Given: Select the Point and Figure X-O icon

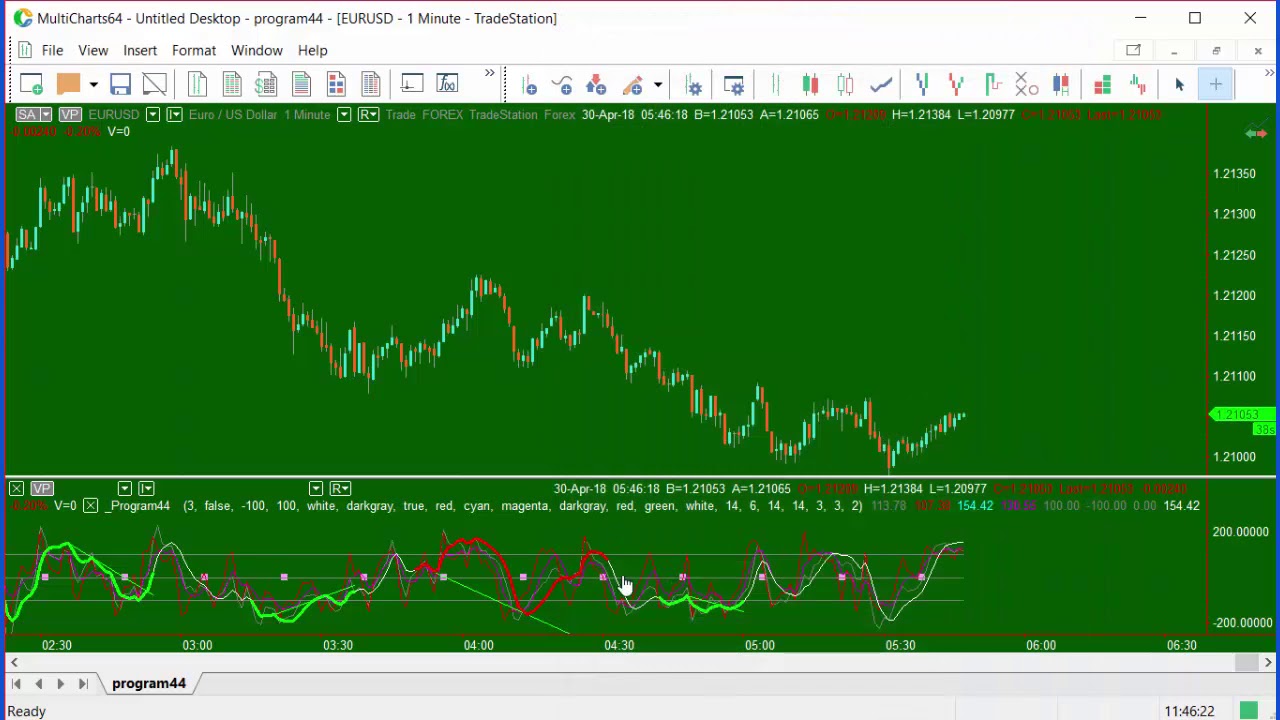Looking at the screenshot, I should pyautogui.click(x=1026, y=86).
